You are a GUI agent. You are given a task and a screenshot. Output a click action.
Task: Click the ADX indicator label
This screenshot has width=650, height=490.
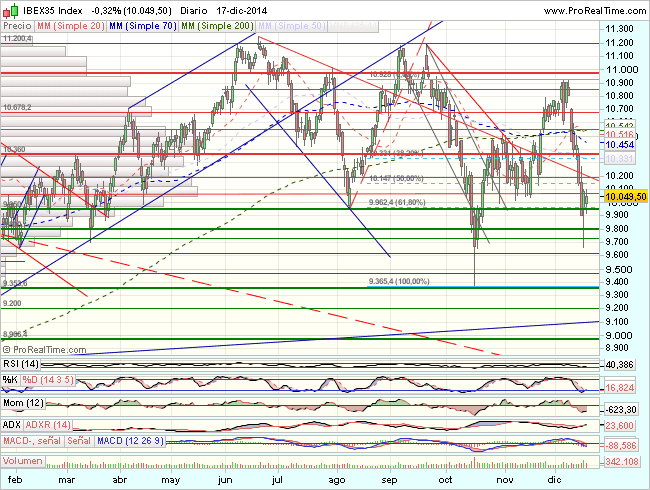[12, 425]
